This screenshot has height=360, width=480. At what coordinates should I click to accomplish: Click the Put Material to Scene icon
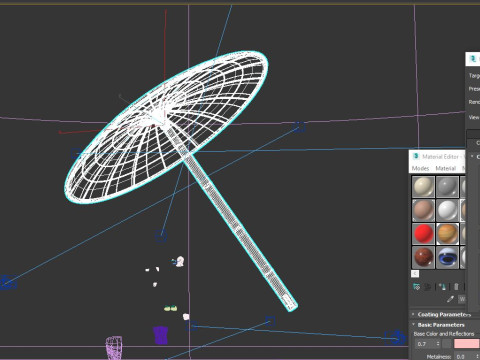coord(427,287)
